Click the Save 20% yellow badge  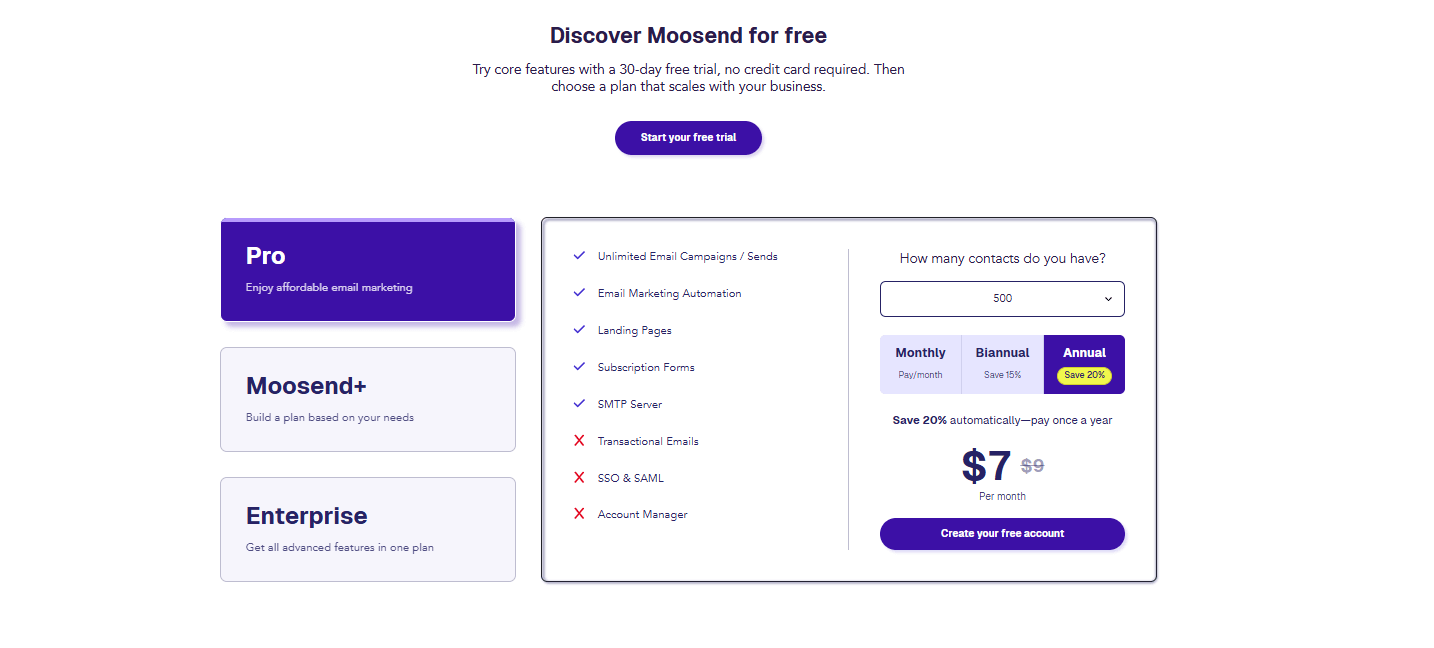click(x=1083, y=375)
